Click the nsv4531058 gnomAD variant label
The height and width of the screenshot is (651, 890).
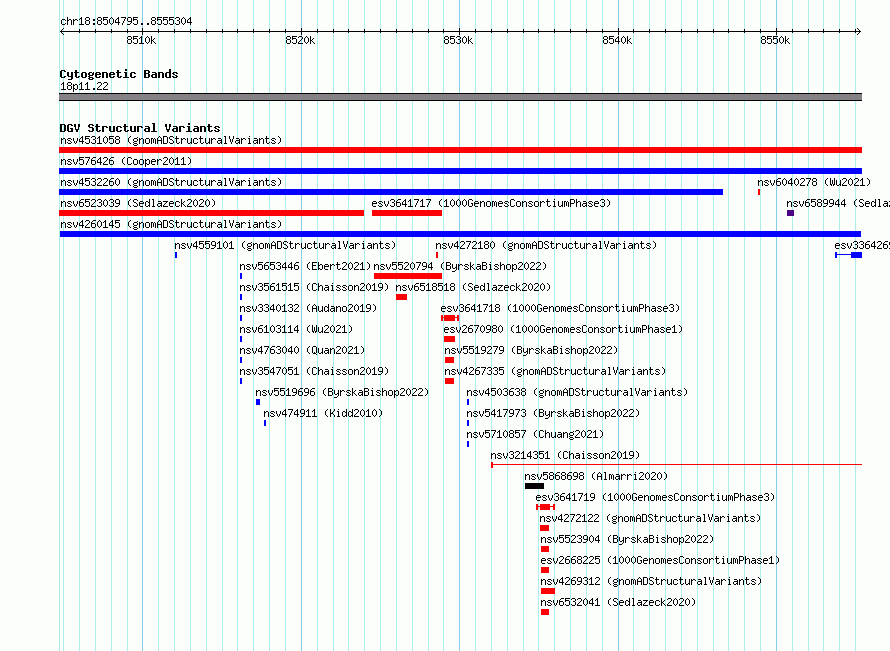[171, 140]
